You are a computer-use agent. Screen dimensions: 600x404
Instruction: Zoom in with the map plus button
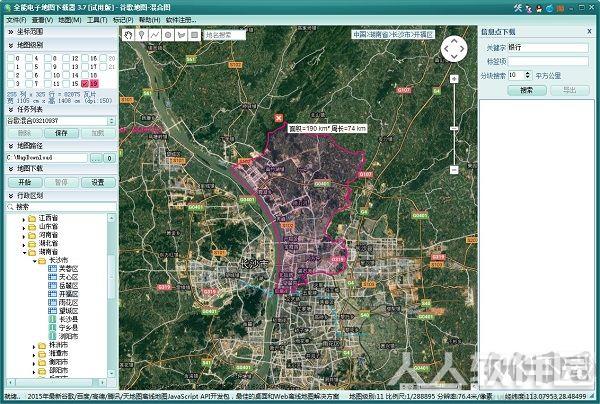(454, 79)
